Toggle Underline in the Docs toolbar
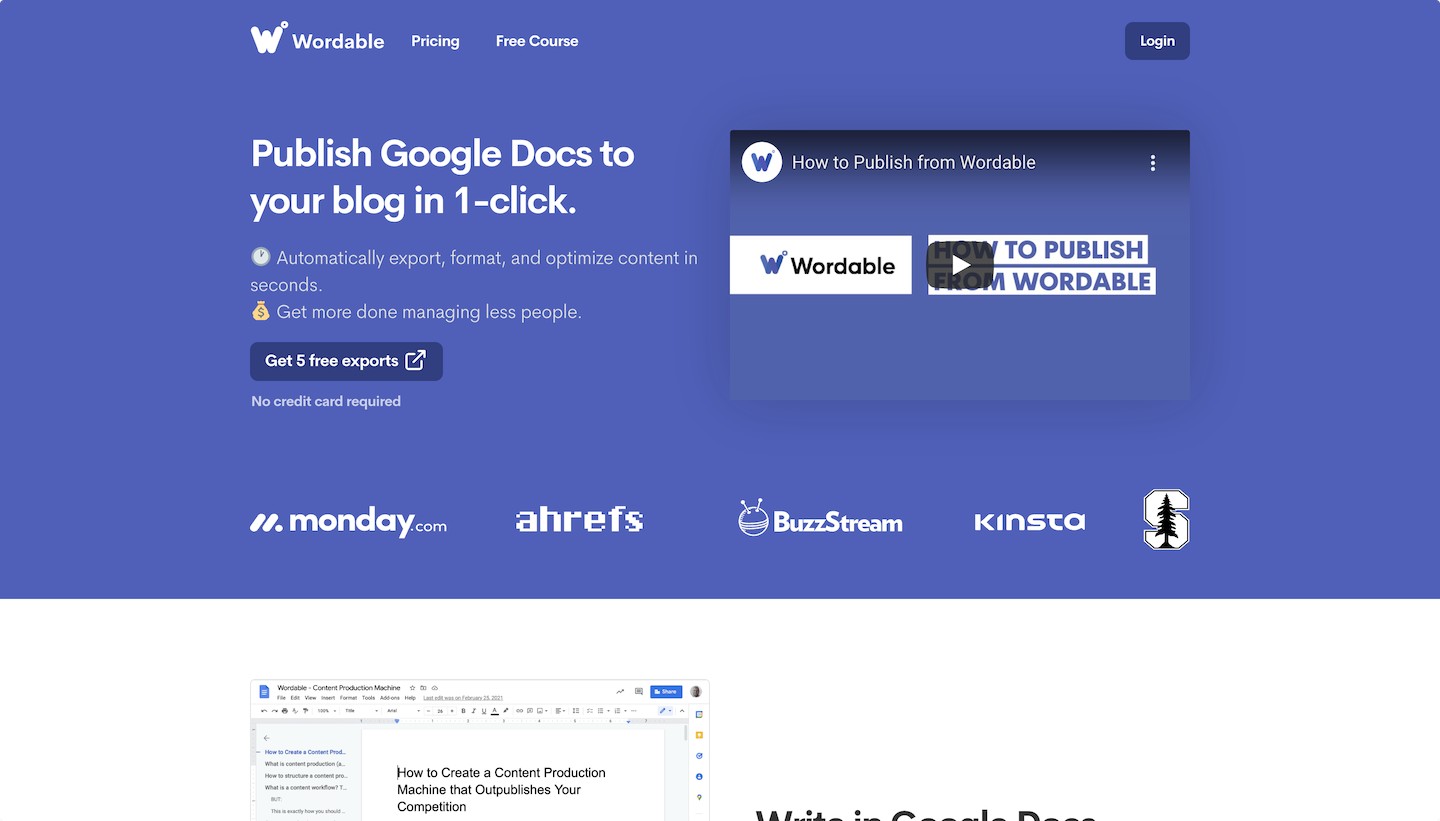The image size is (1440, 821). click(484, 711)
